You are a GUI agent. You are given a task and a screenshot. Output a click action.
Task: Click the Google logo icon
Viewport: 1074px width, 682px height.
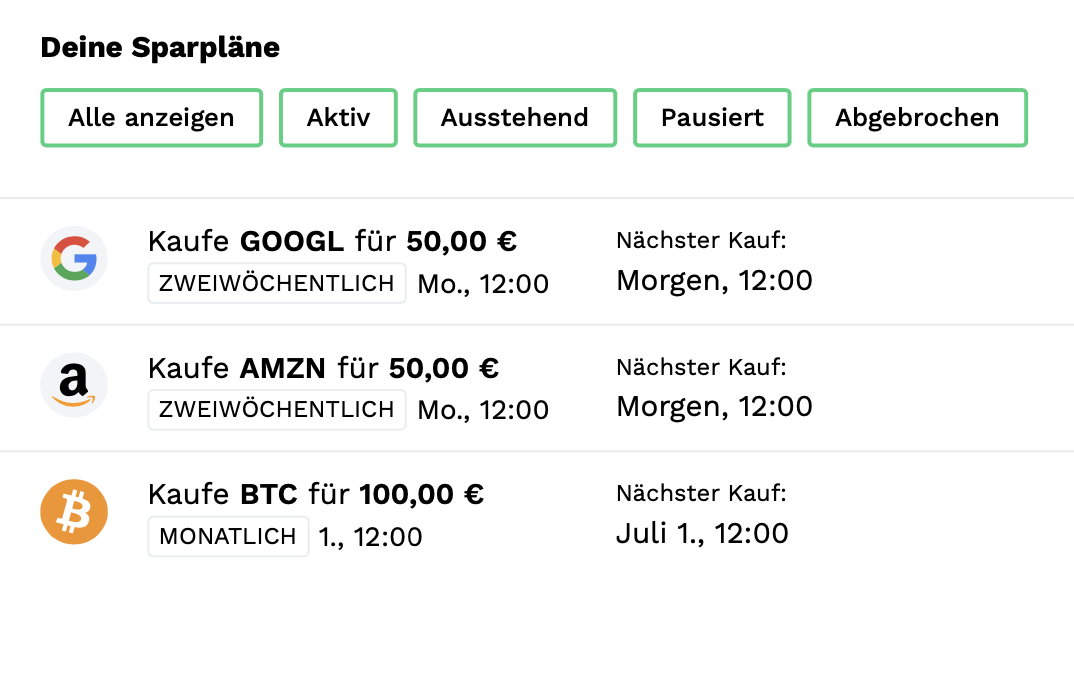tap(74, 259)
